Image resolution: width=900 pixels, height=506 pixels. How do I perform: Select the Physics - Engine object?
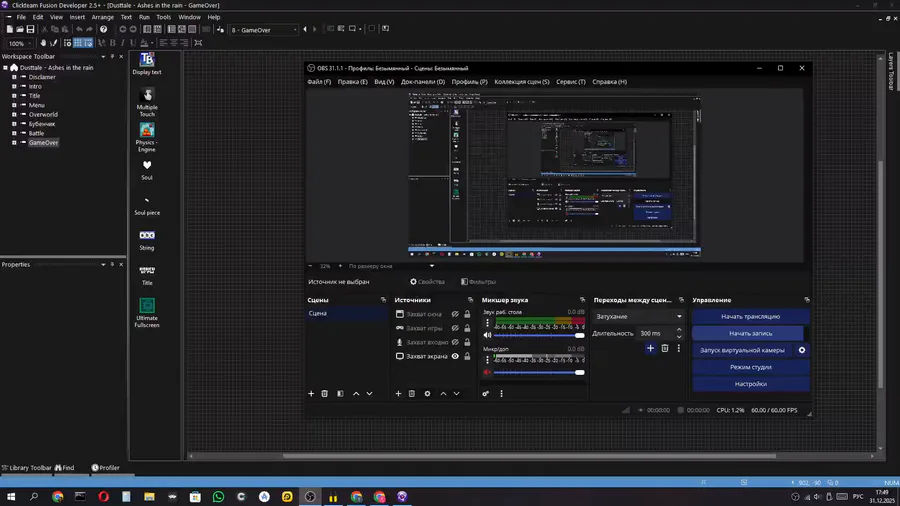point(147,137)
